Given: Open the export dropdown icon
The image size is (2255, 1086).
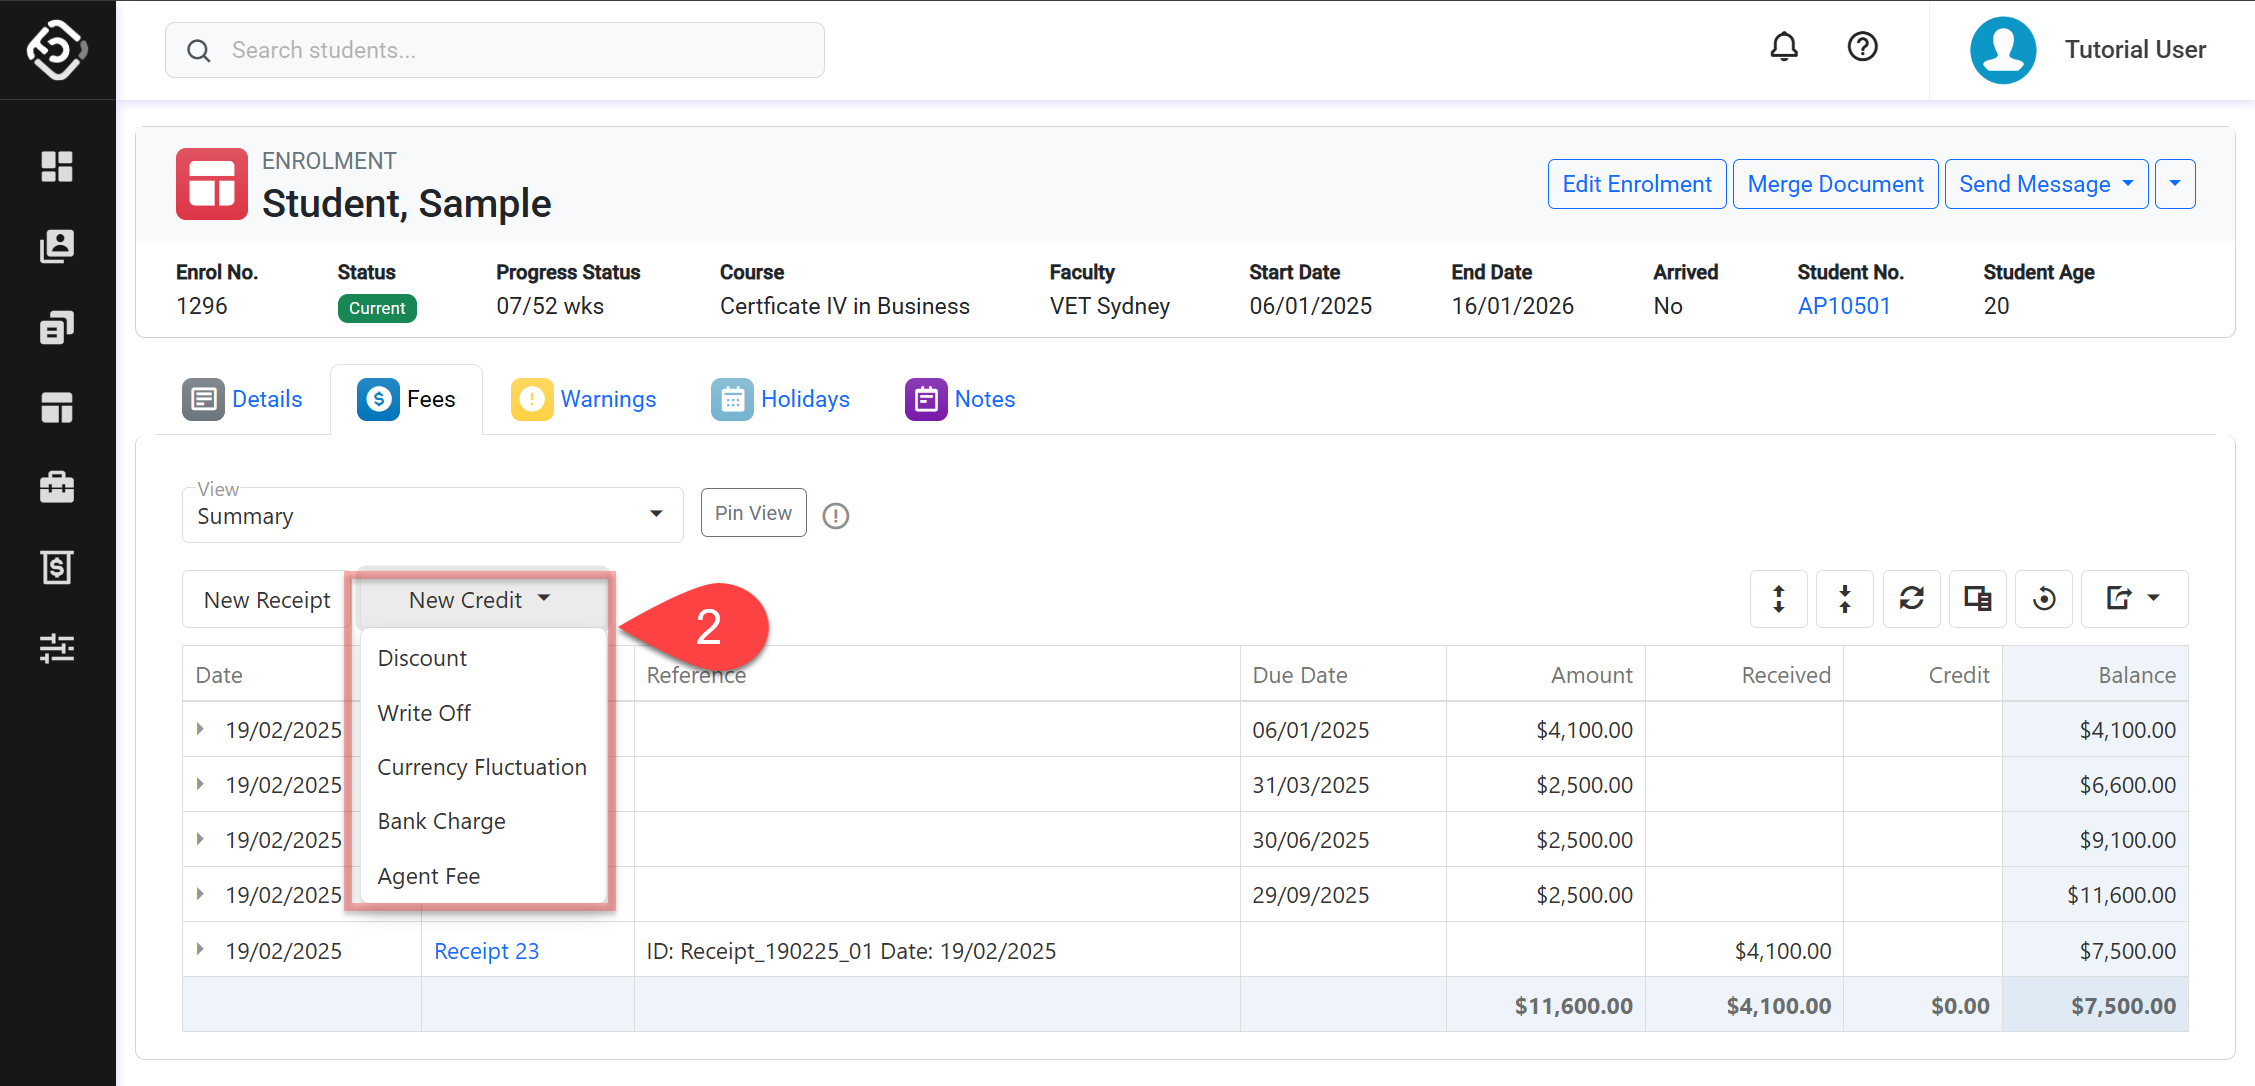Looking at the screenshot, I should [x=2135, y=599].
